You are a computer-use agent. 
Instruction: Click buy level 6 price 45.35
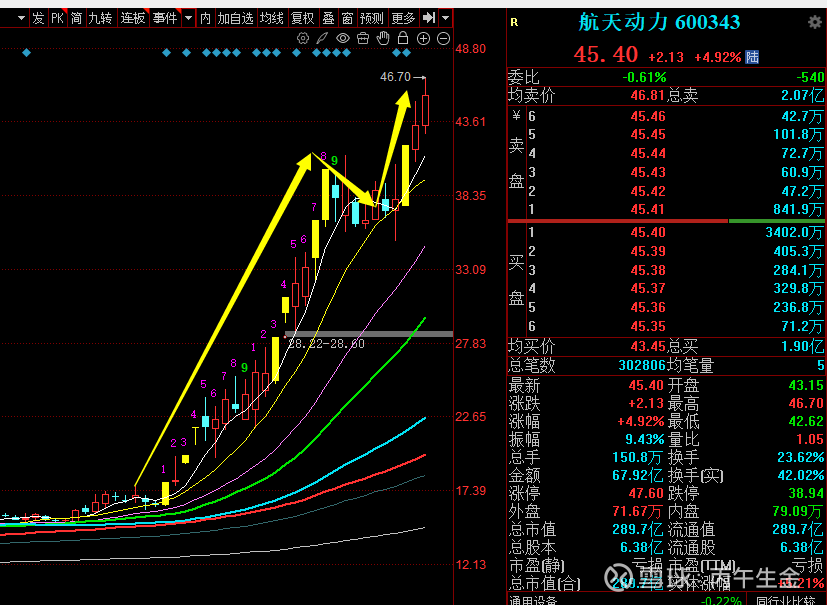click(x=648, y=326)
